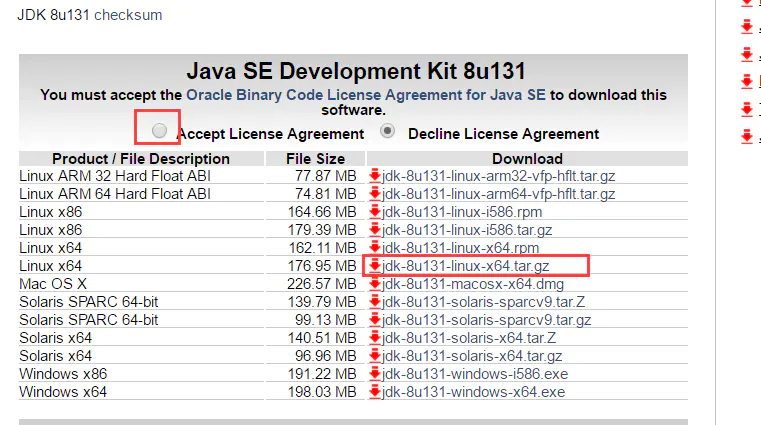Click download arrow icon for linux-x64.tar.gz

[x=375, y=266]
